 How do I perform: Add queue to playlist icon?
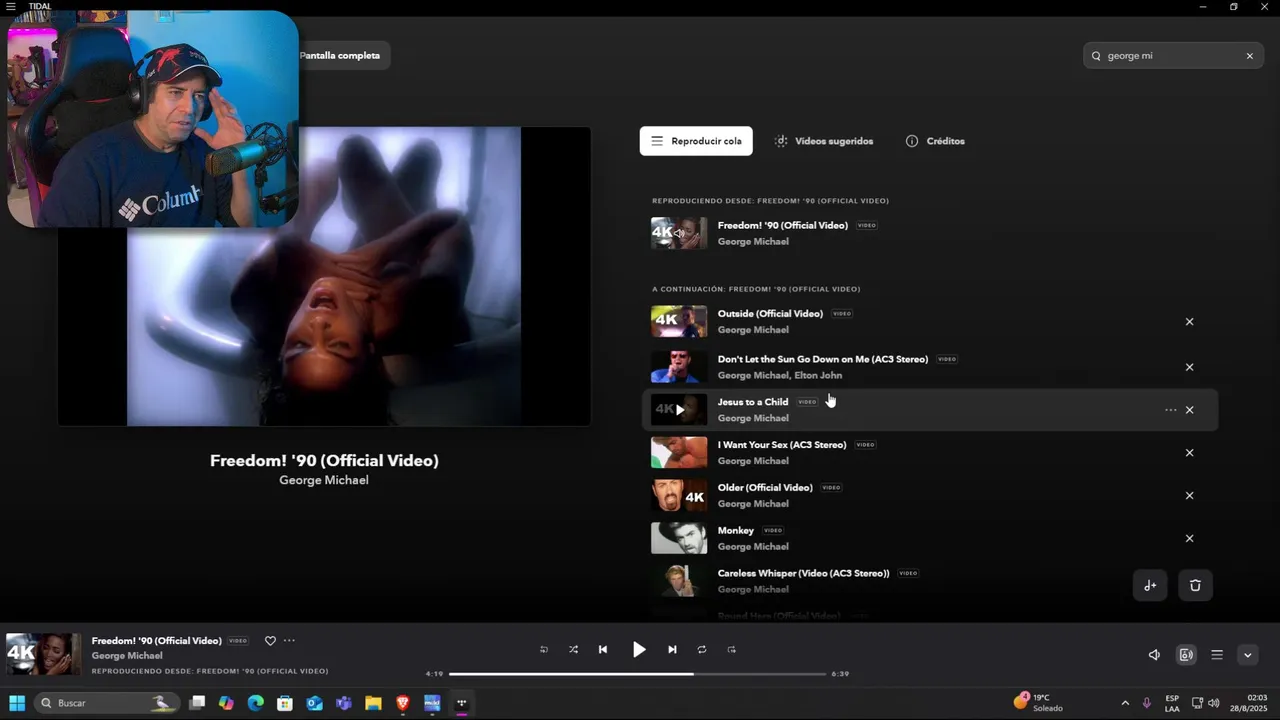pyautogui.click(x=1150, y=586)
